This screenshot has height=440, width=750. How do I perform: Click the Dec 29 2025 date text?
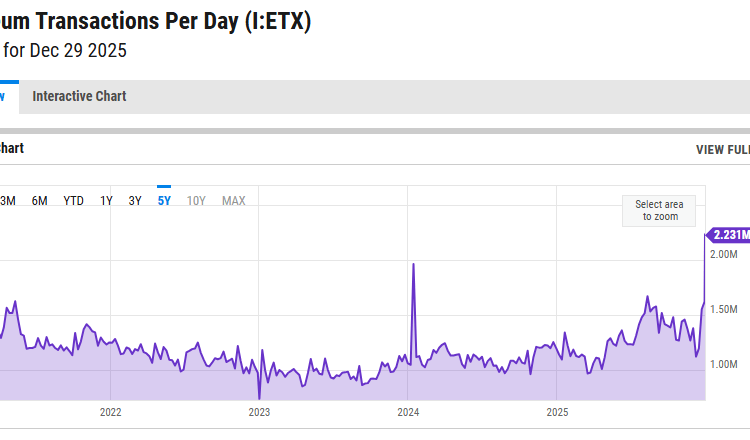click(77, 50)
